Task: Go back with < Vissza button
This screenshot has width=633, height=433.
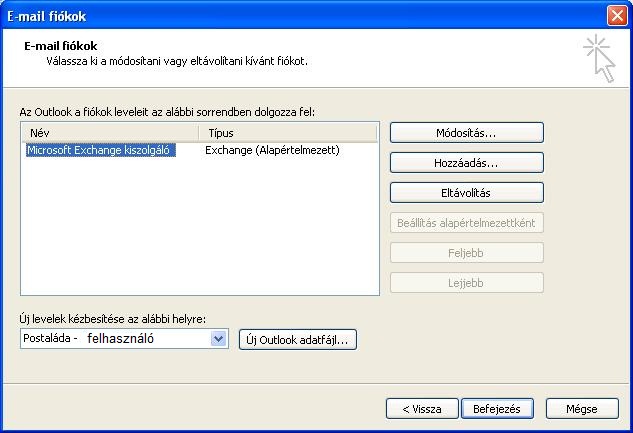Action: [x=422, y=409]
